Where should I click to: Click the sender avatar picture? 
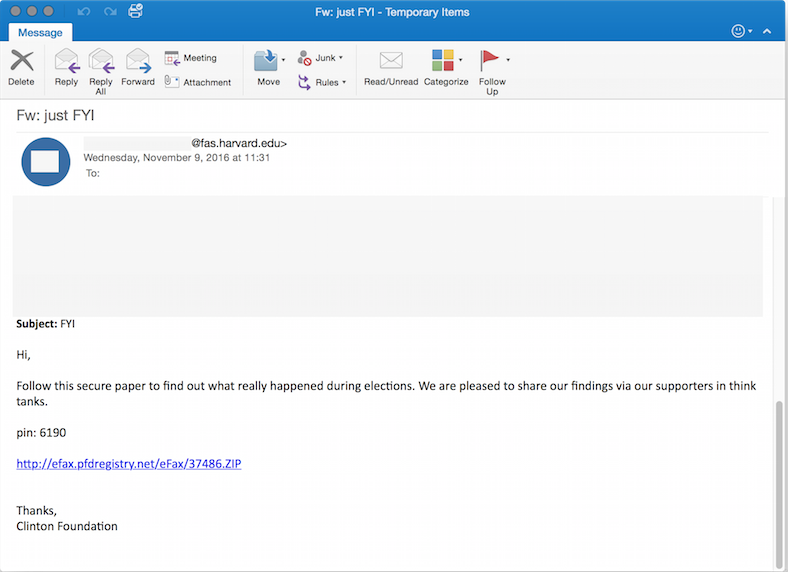pyautogui.click(x=46, y=162)
